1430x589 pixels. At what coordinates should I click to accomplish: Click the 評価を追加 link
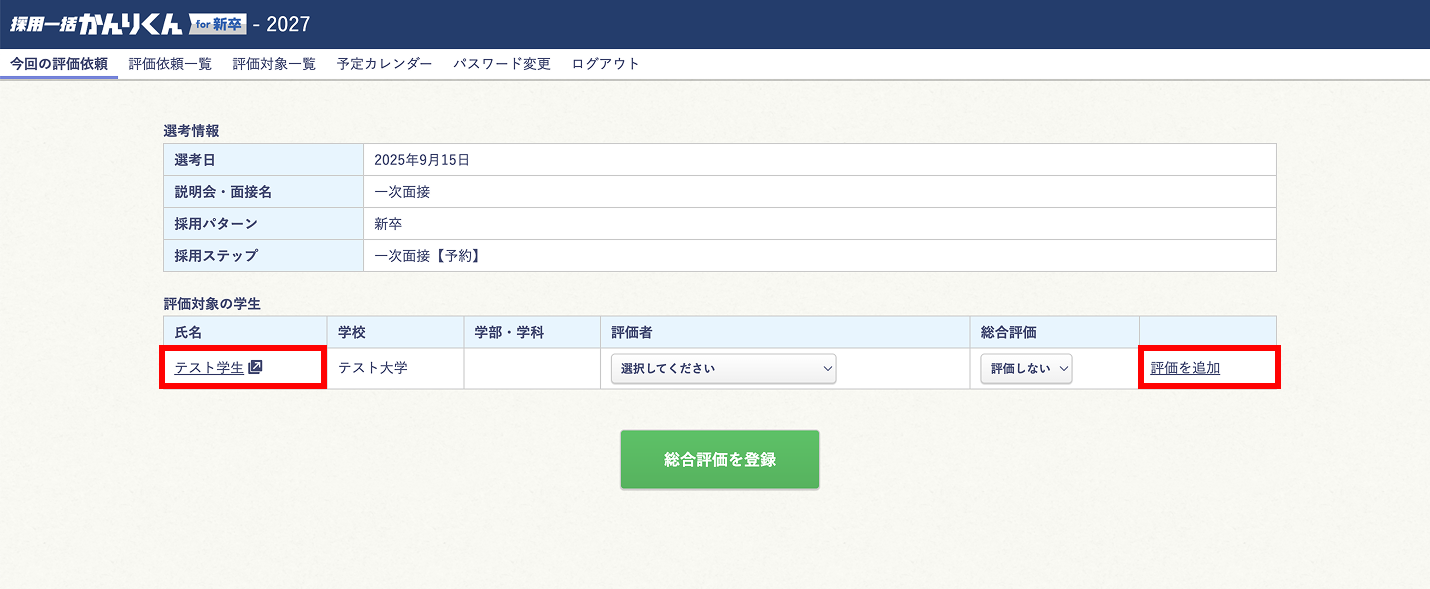click(x=1185, y=367)
